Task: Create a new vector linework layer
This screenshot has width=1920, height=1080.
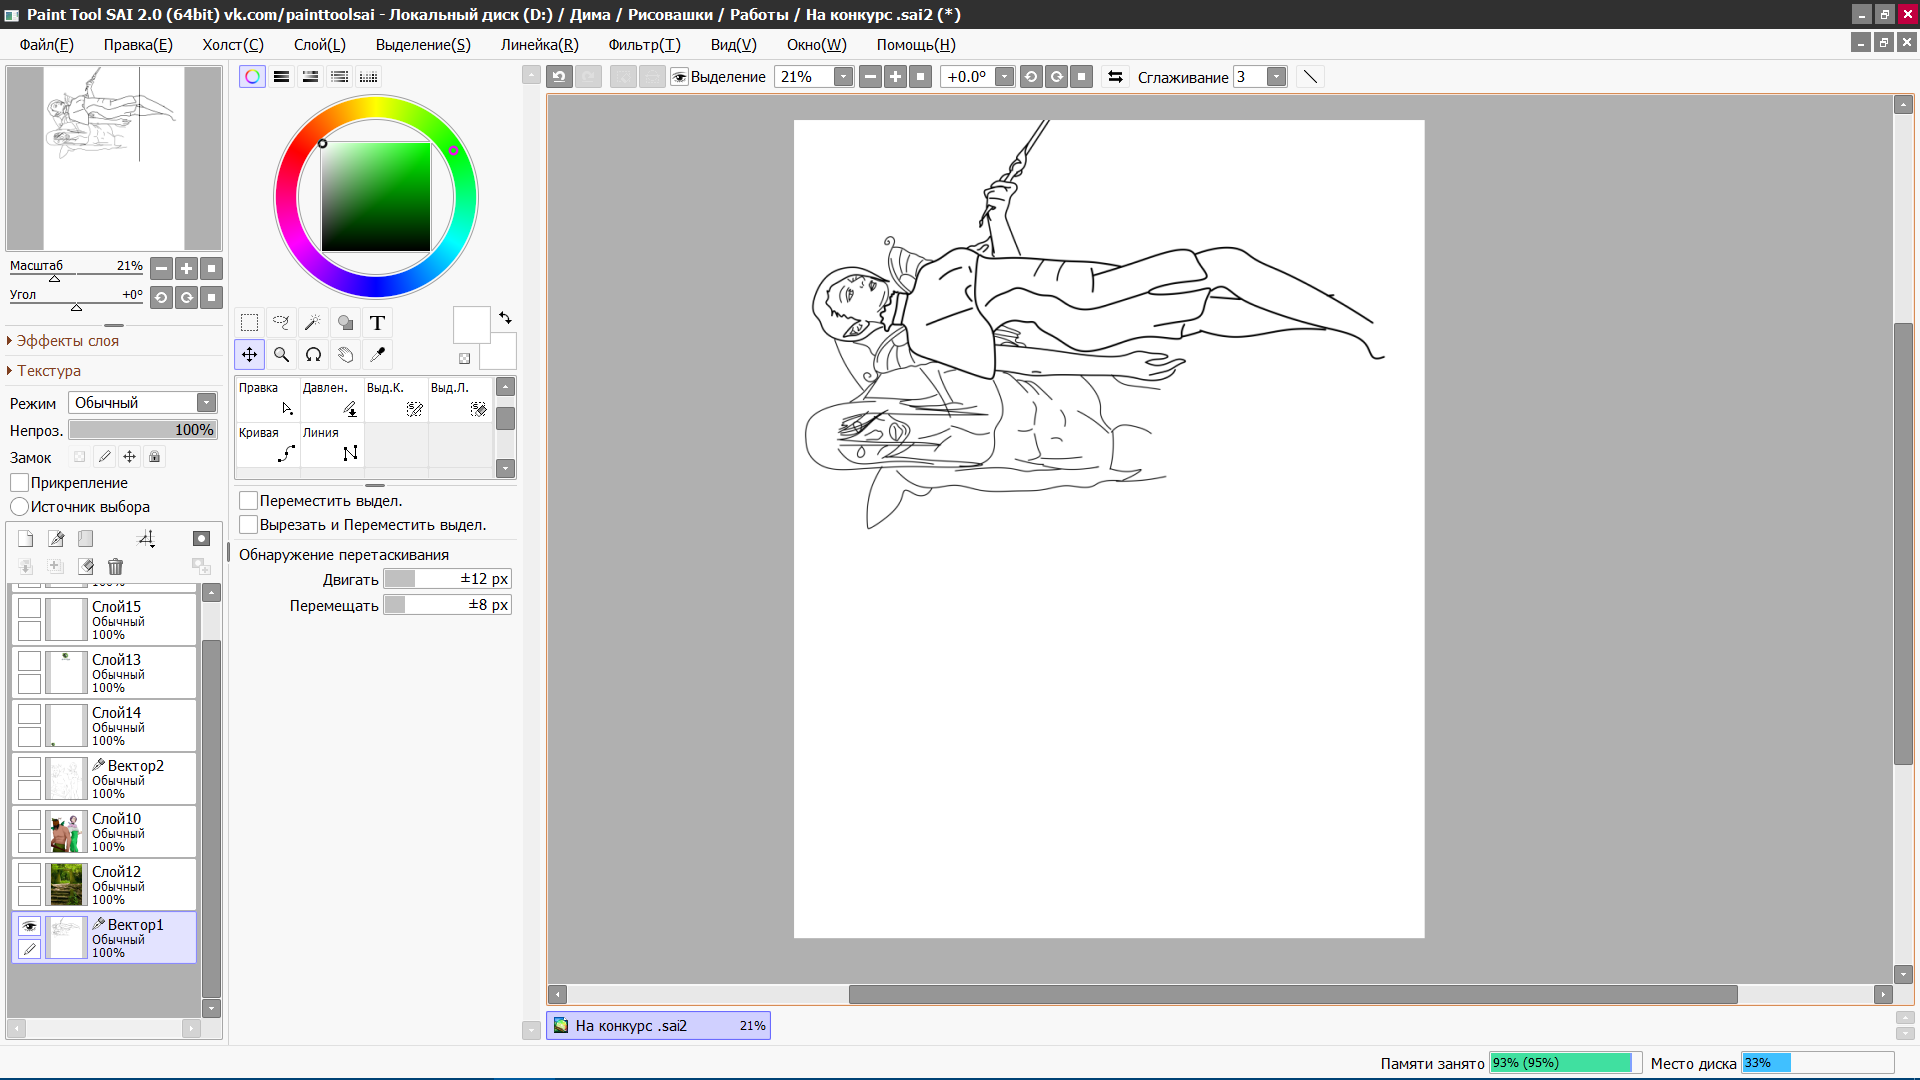Action: point(56,539)
